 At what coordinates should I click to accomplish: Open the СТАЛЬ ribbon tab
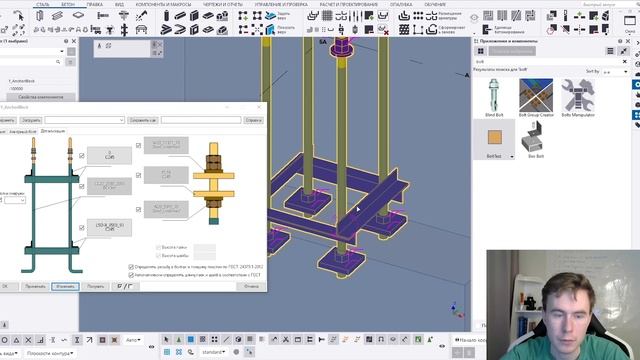tap(42, 4)
